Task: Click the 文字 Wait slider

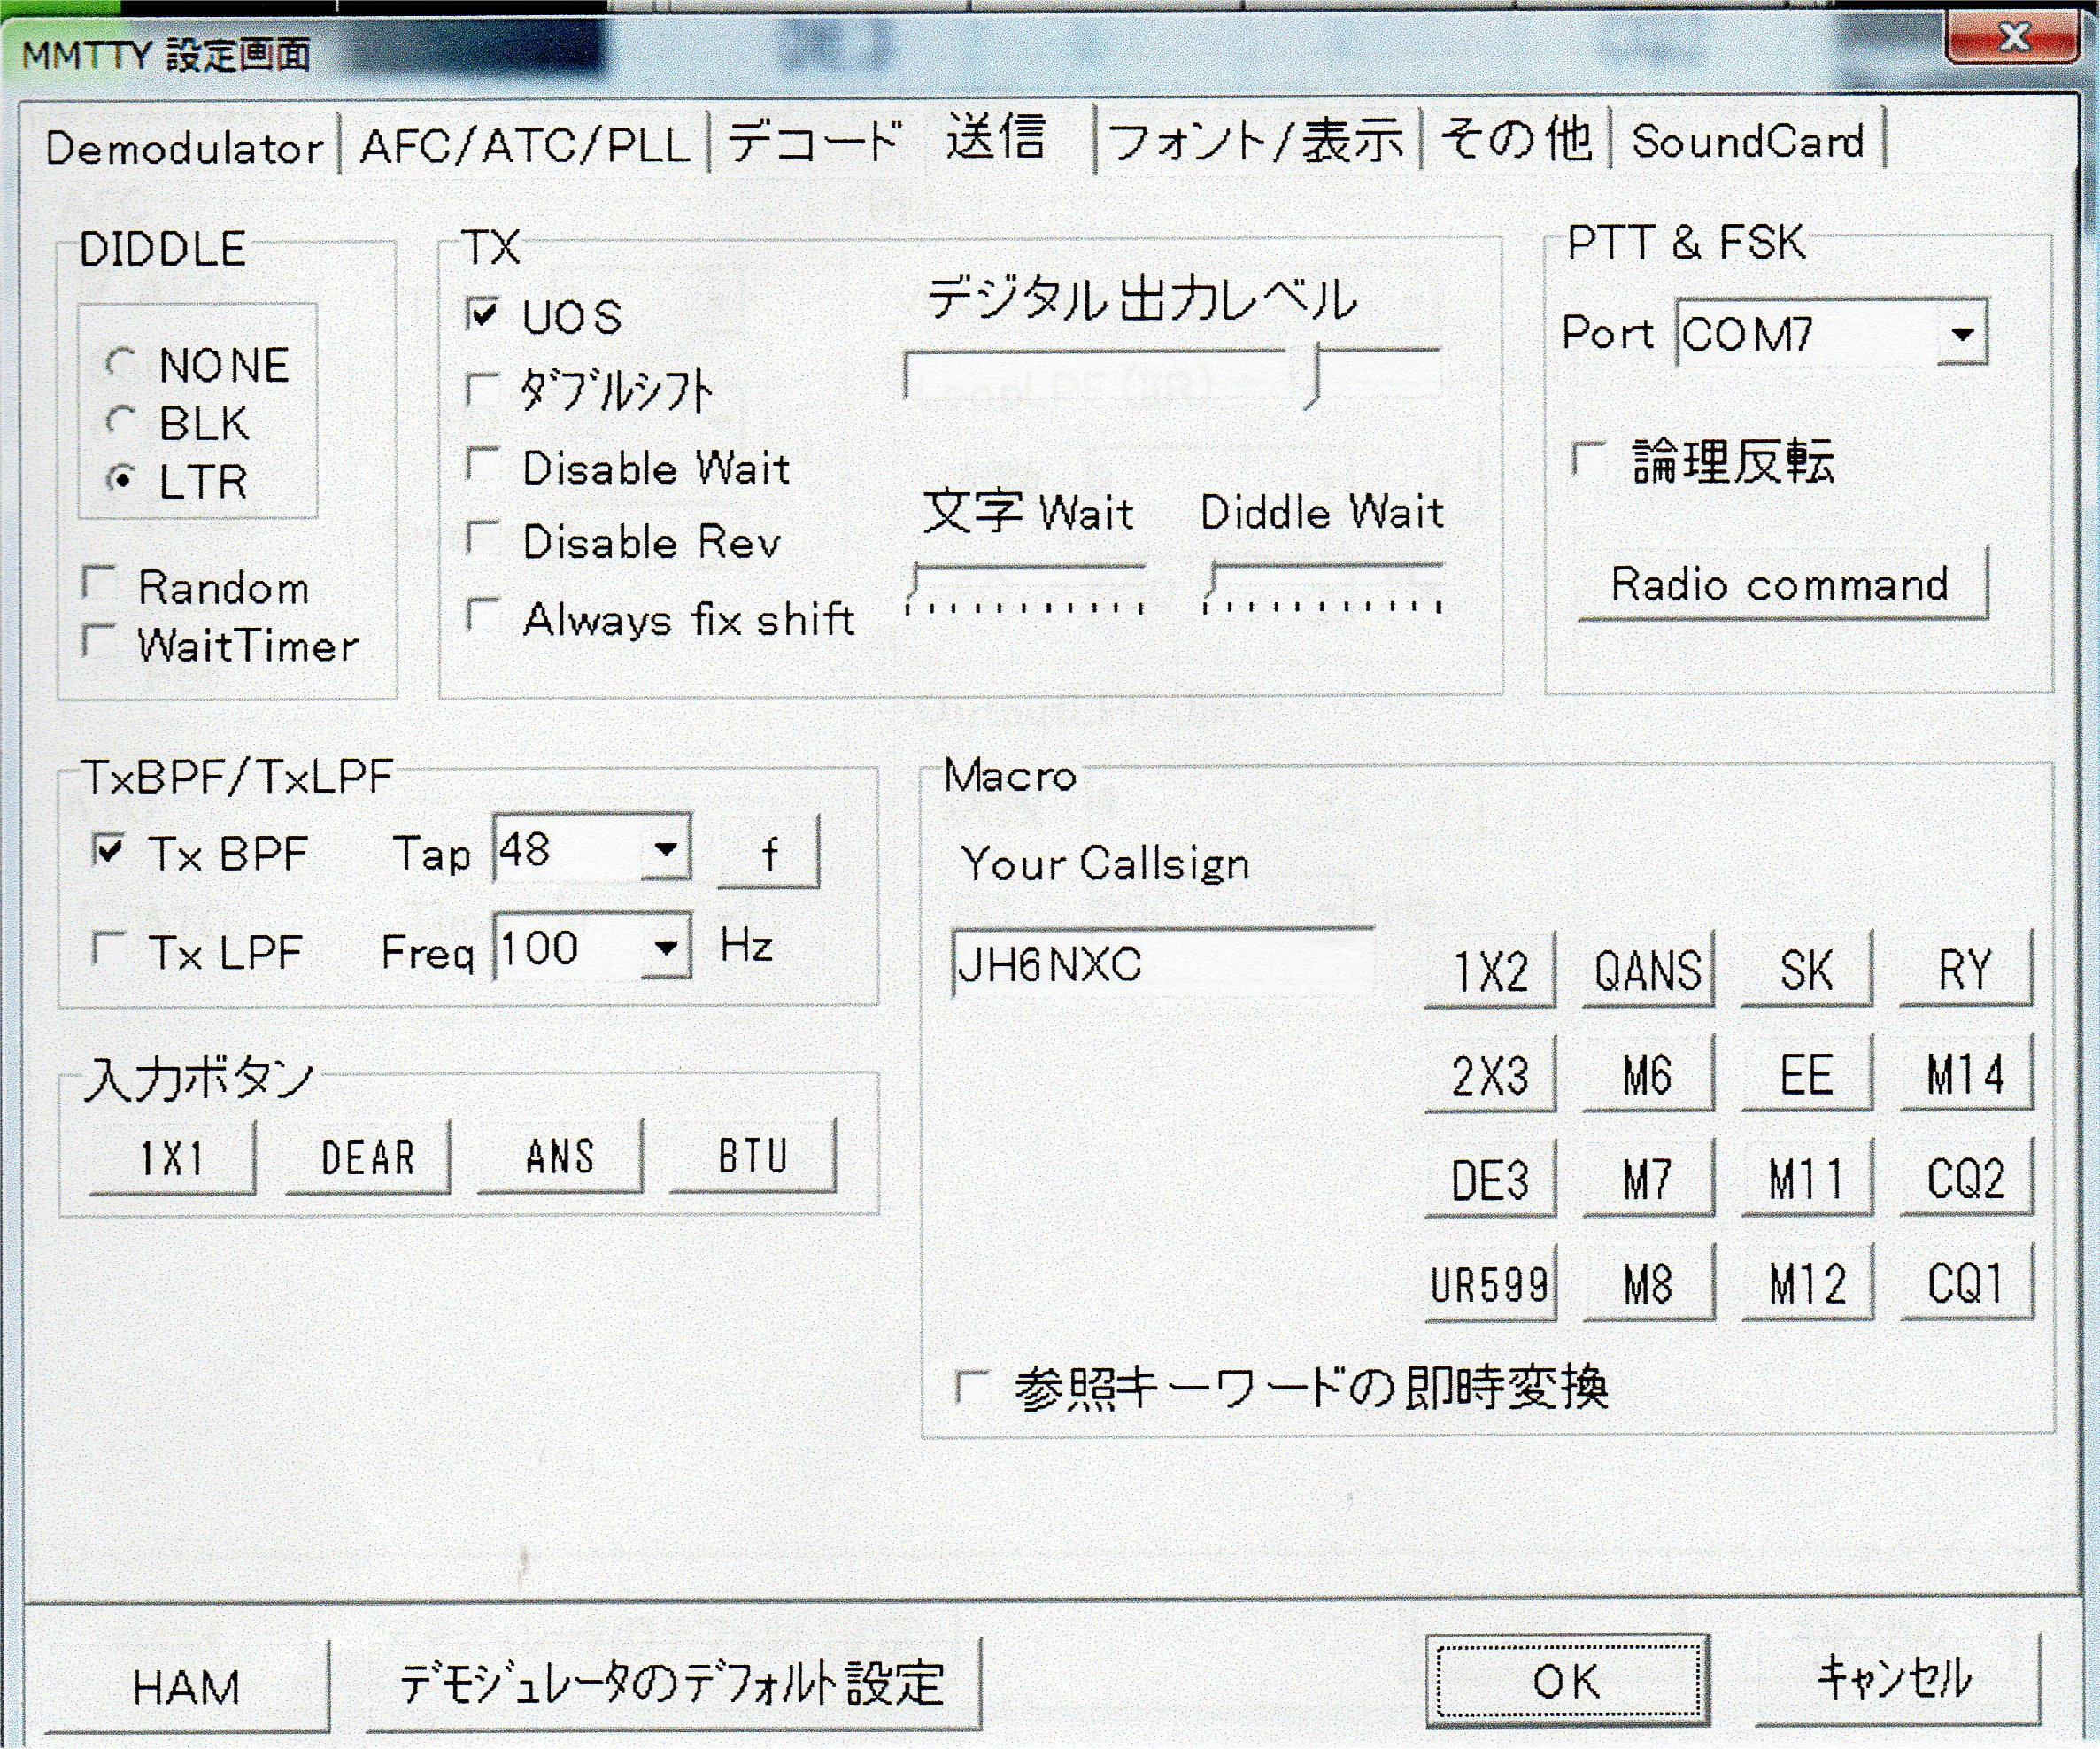Action: coord(1026,587)
